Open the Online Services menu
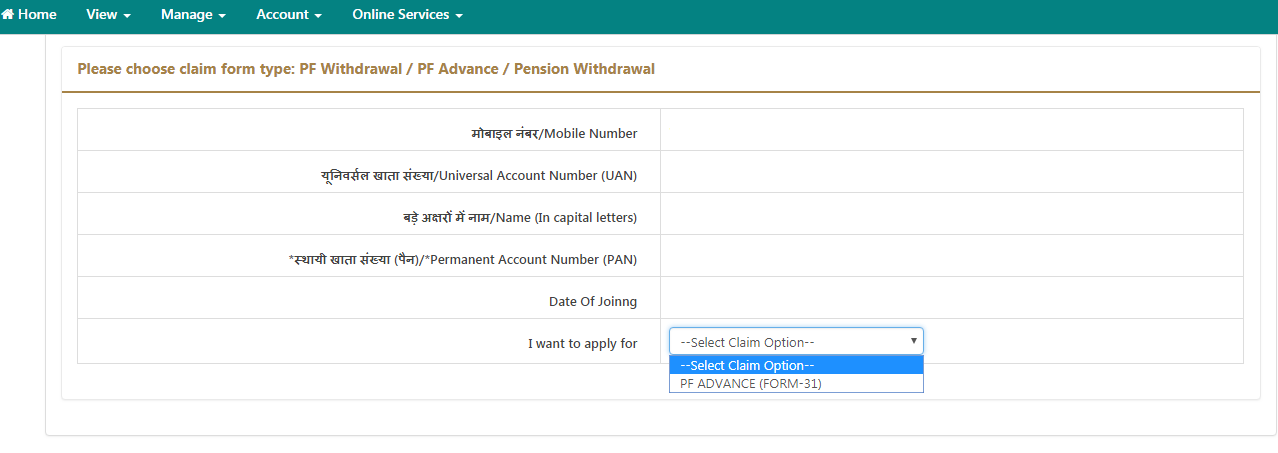This screenshot has height=453, width=1278. [407, 15]
